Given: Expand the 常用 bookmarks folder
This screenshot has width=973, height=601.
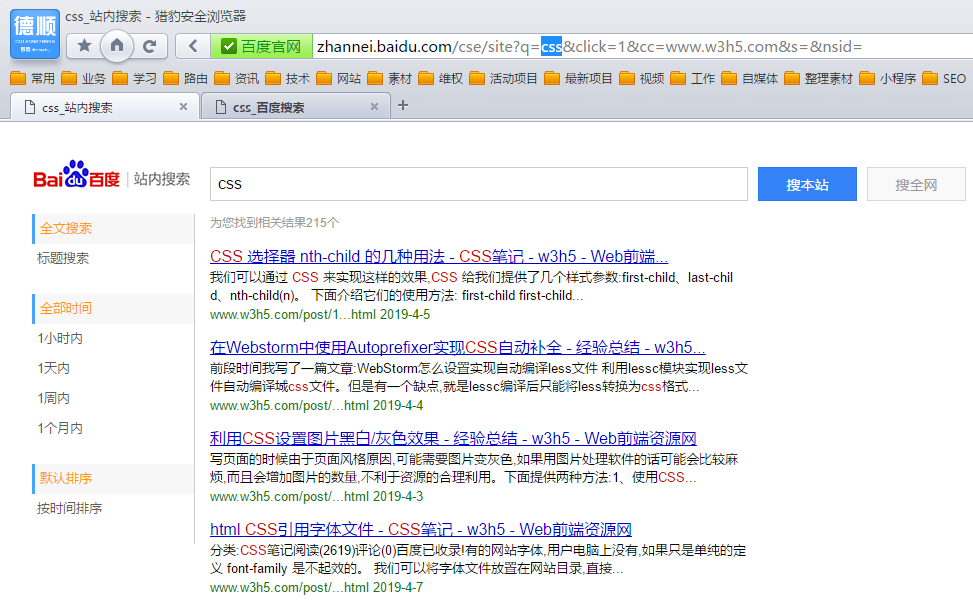Looking at the screenshot, I should [31, 77].
